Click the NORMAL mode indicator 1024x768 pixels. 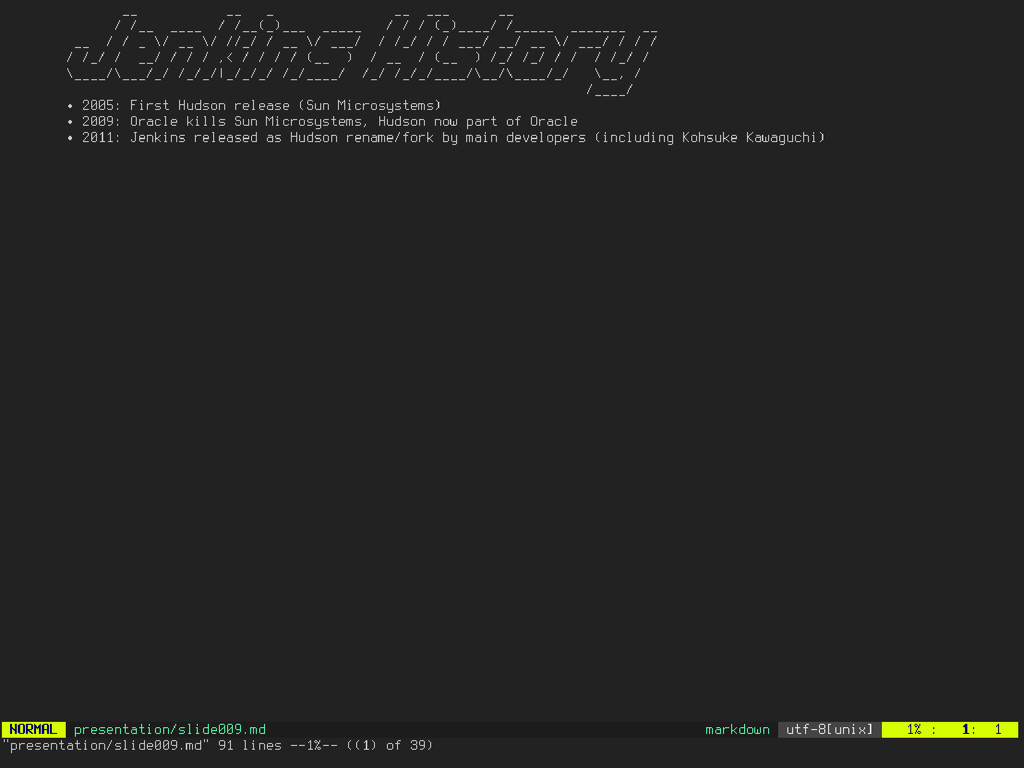point(33,729)
